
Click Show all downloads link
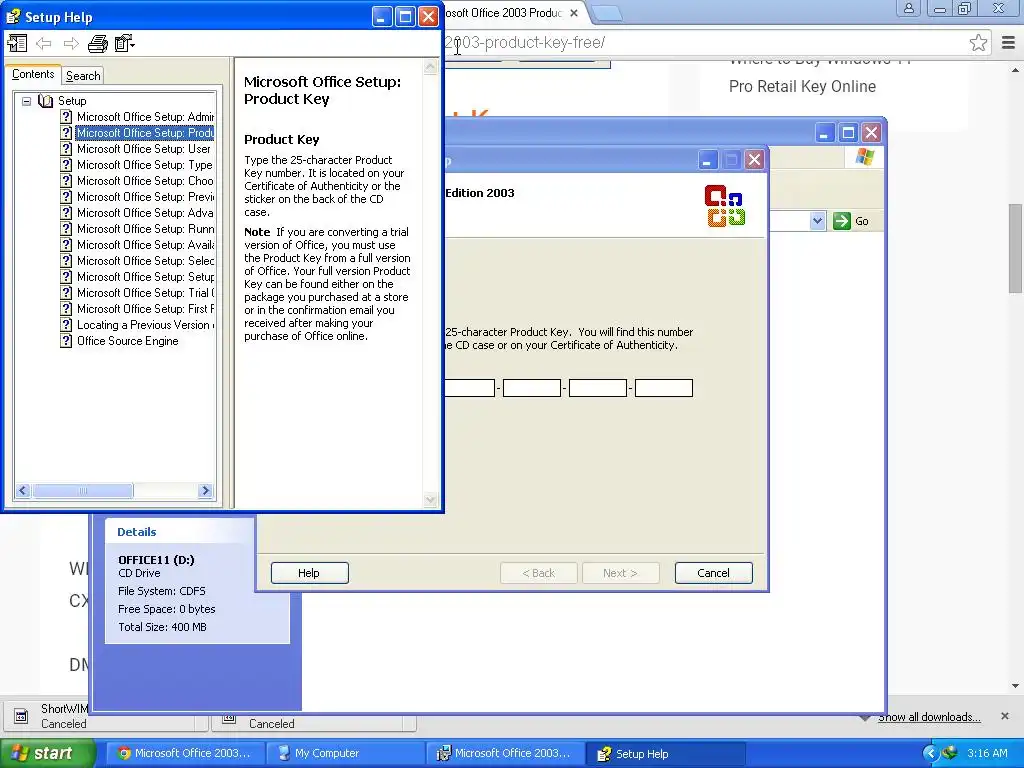point(929,717)
